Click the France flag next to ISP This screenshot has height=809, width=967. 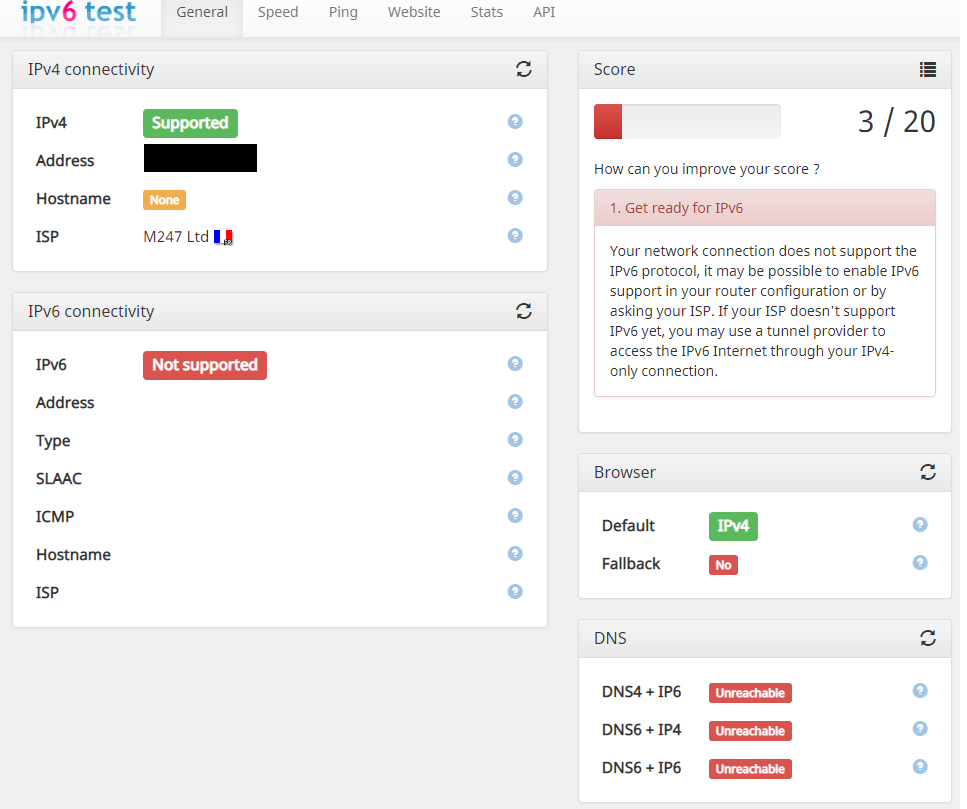223,237
